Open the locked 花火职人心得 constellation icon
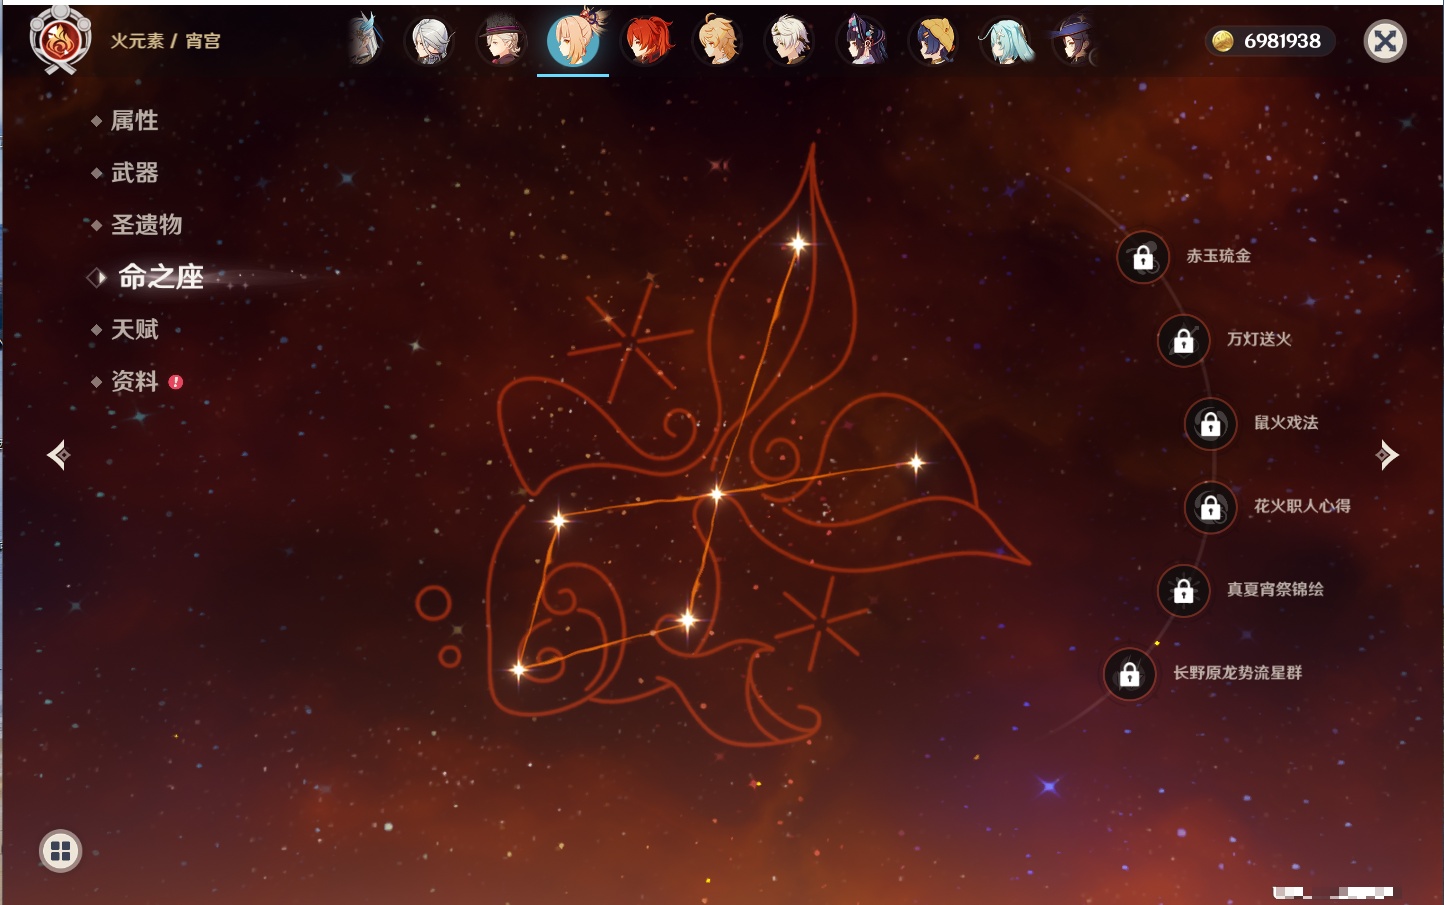Viewport: 1444px width, 905px height. [1211, 507]
